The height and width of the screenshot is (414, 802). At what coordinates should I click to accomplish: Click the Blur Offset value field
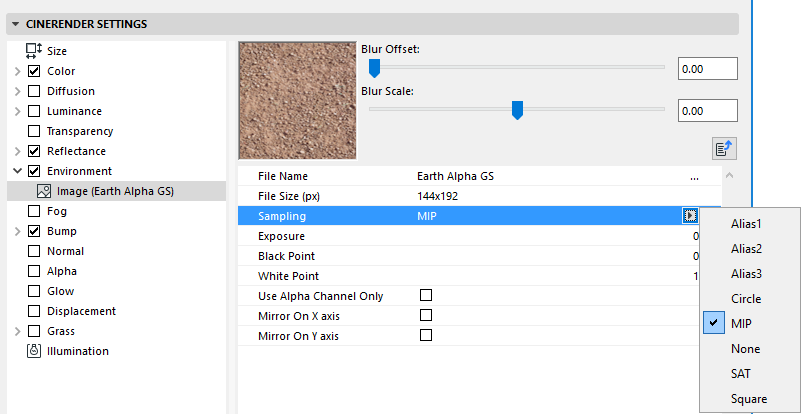pos(707,68)
